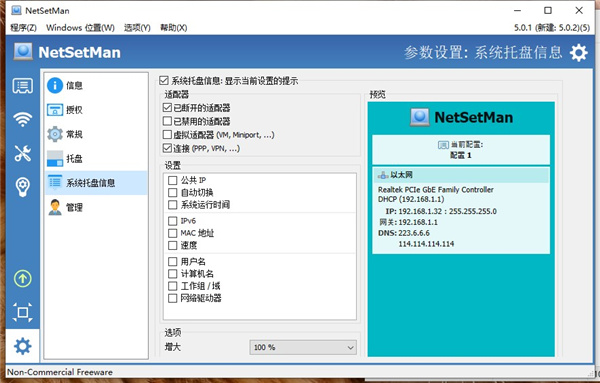Open the 增大 100 % dropdown
Viewport: 600px width, 383px height.
pyautogui.click(x=303, y=347)
